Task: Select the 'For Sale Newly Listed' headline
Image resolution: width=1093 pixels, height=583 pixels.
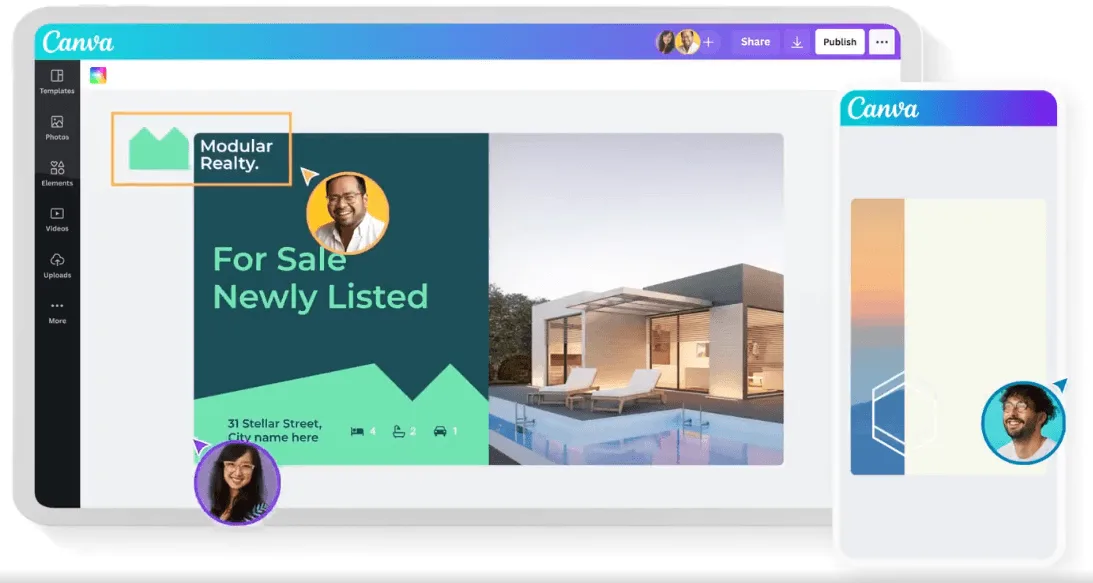Action: tap(320, 278)
